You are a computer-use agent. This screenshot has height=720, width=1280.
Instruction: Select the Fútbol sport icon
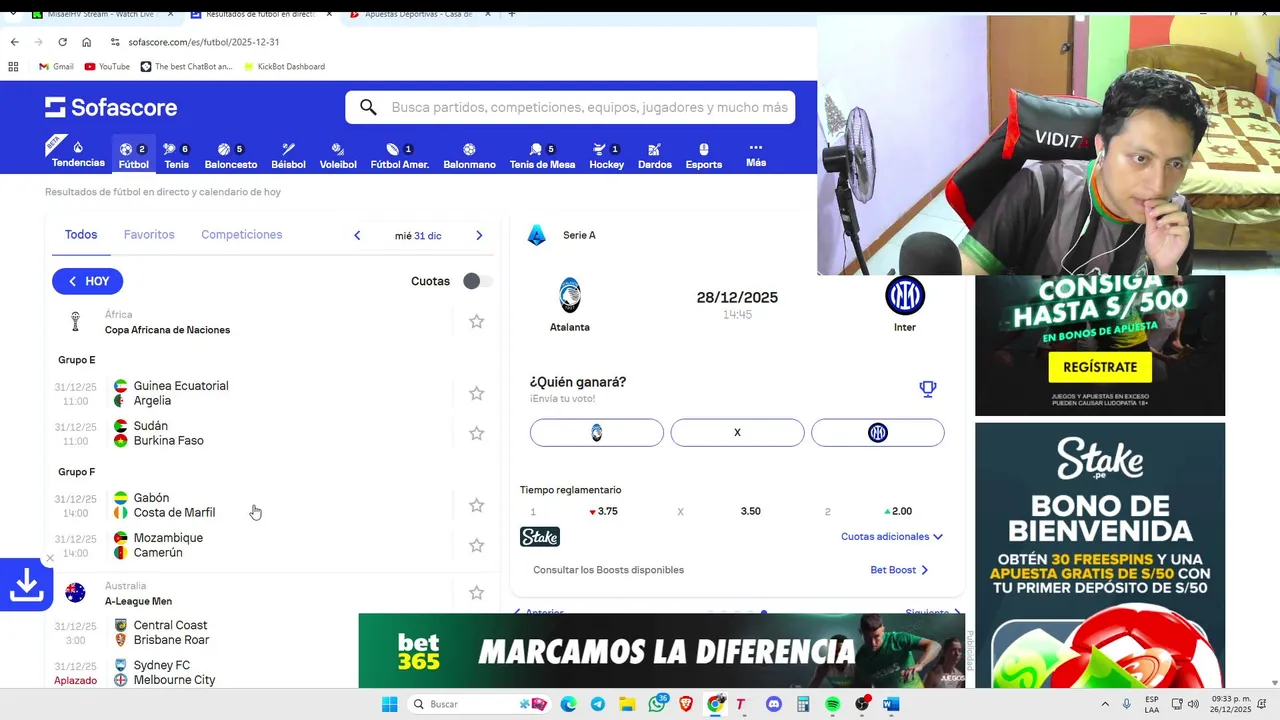(133, 154)
